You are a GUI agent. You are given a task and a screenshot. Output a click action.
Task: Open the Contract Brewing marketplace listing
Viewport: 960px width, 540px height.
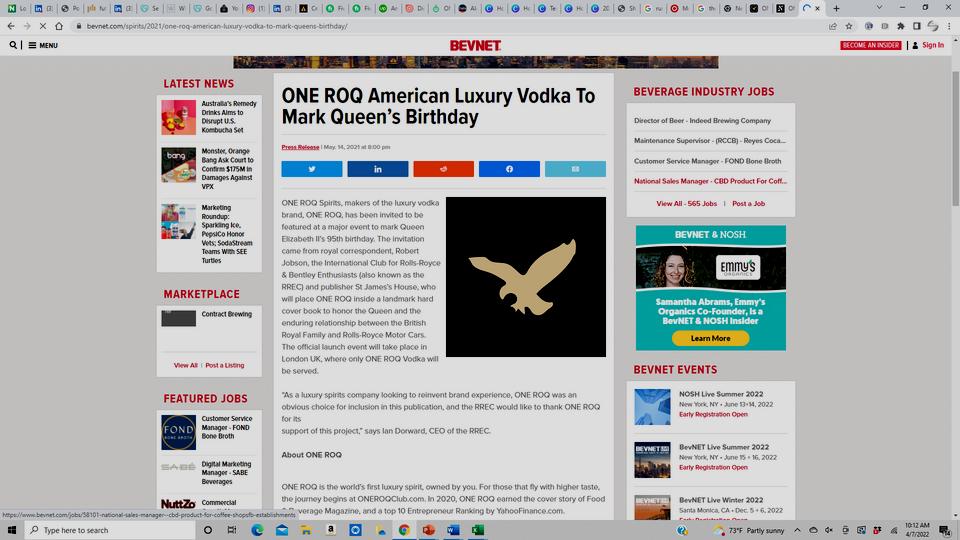(x=227, y=314)
